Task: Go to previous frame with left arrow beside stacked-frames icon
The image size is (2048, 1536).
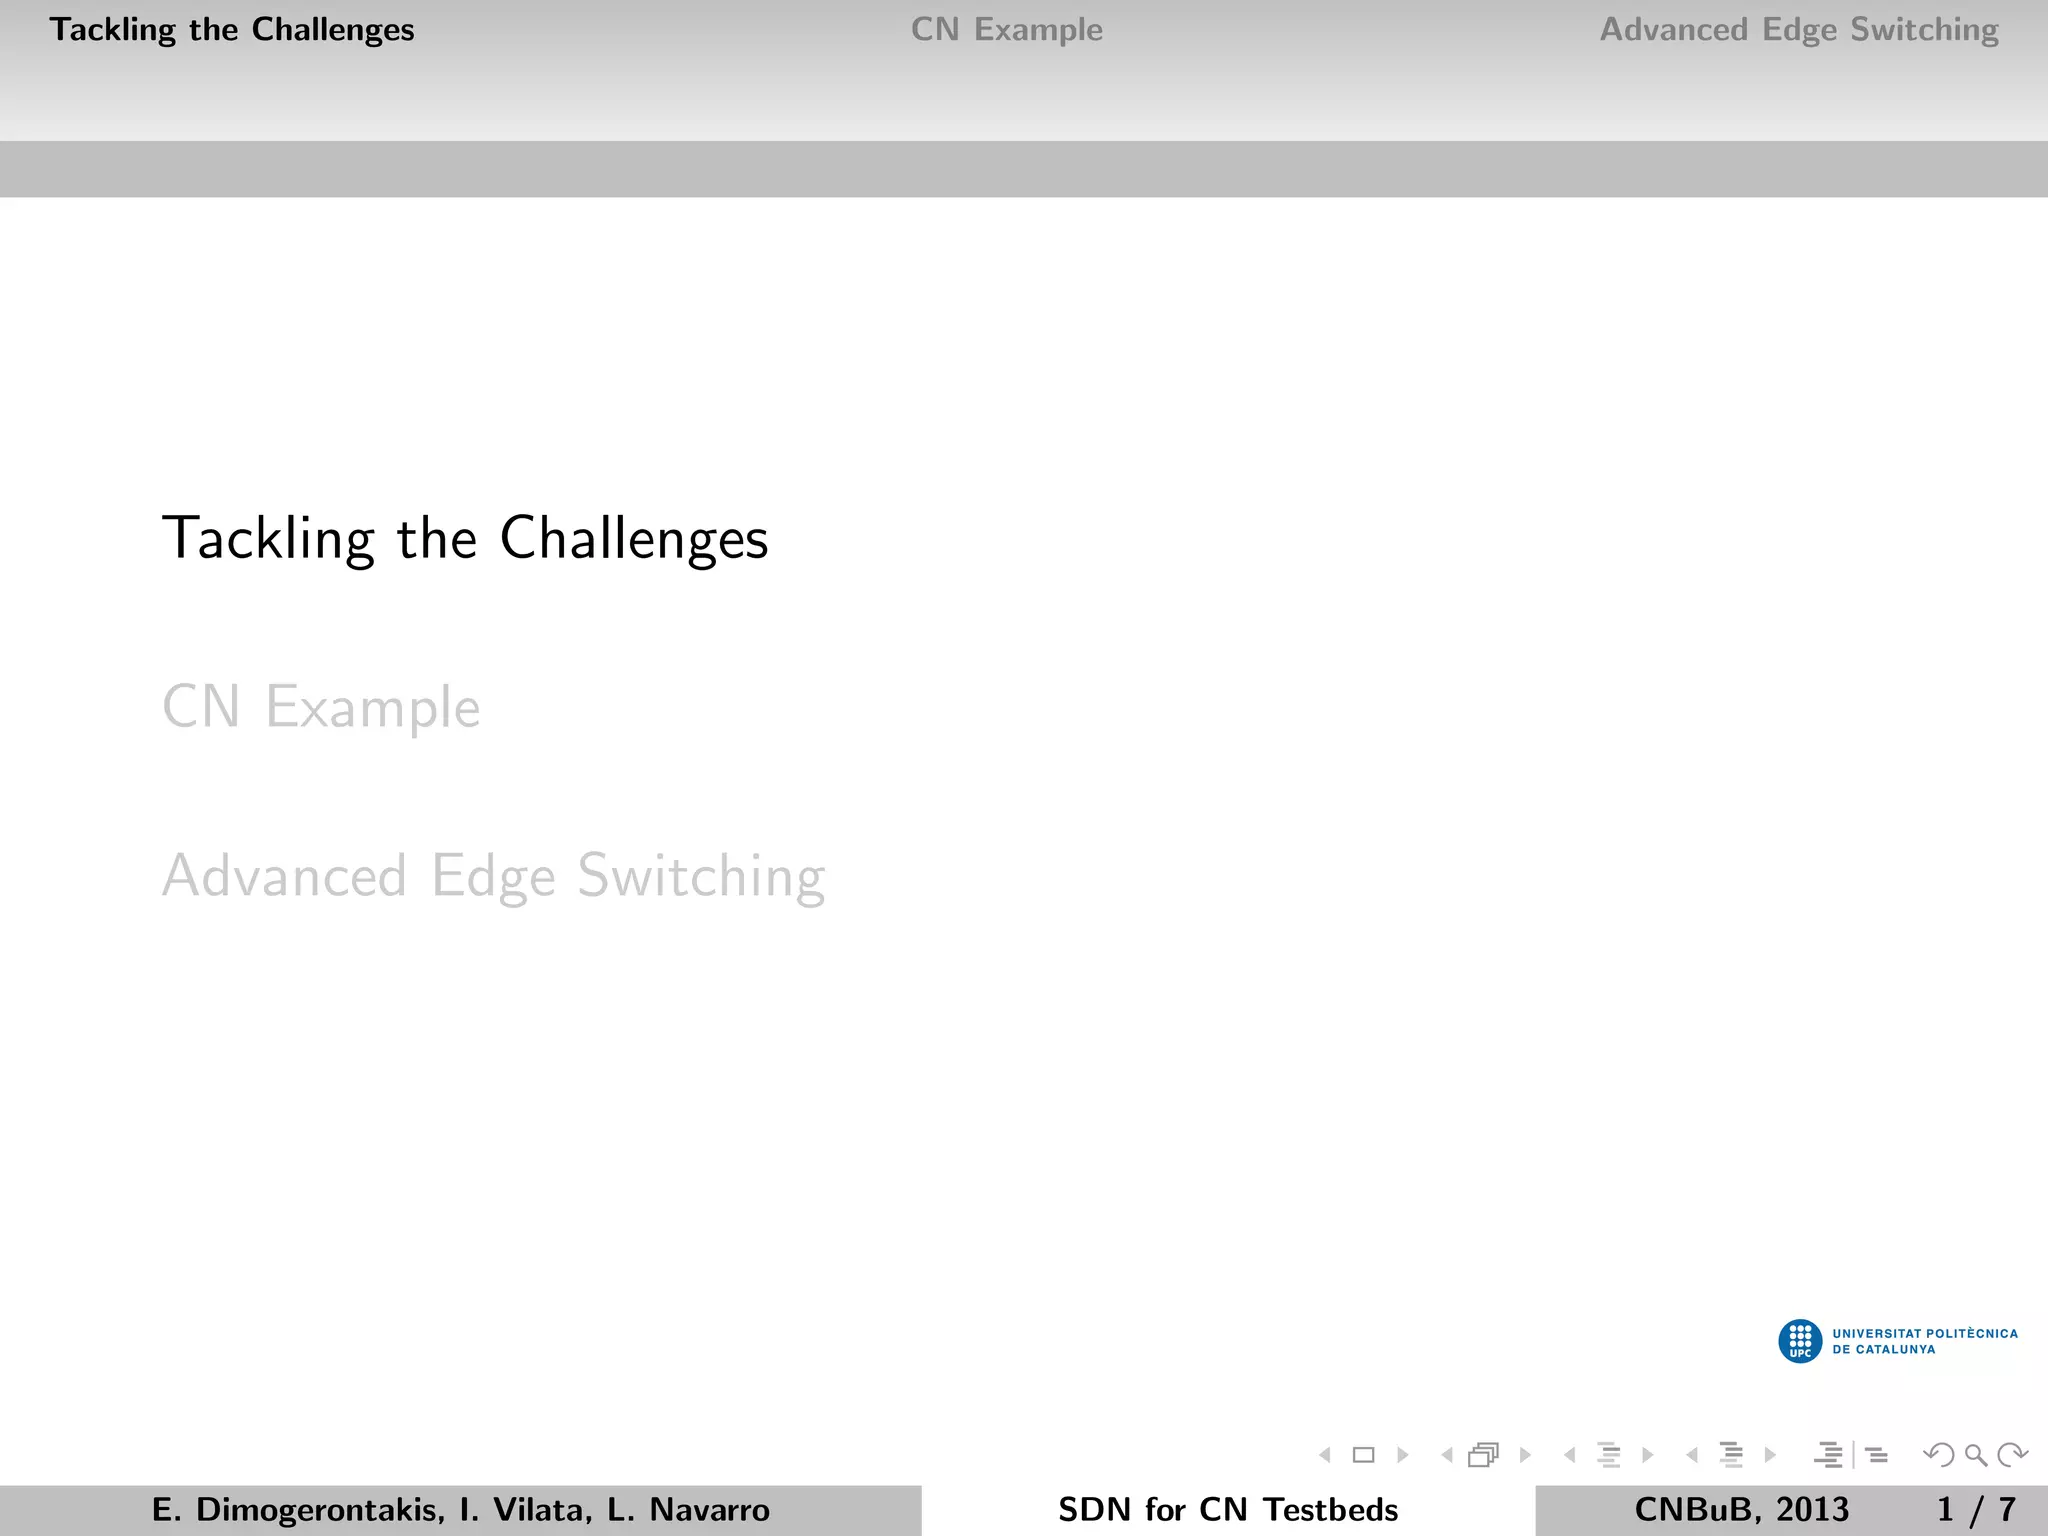Action: pos(1447,1455)
